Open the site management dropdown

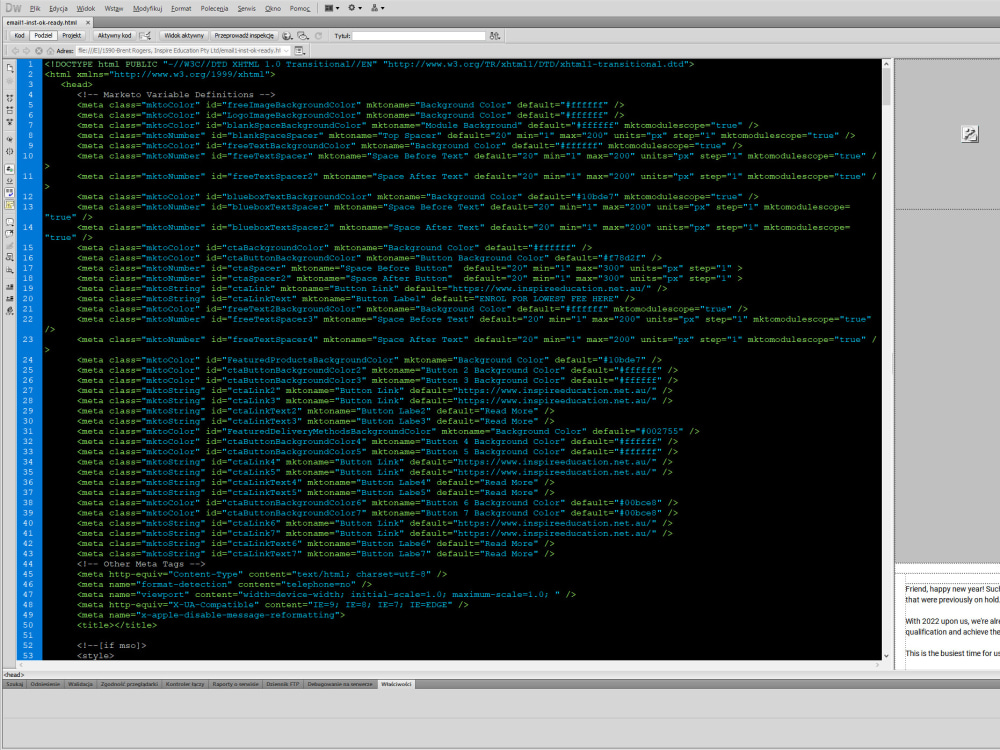[378, 8]
